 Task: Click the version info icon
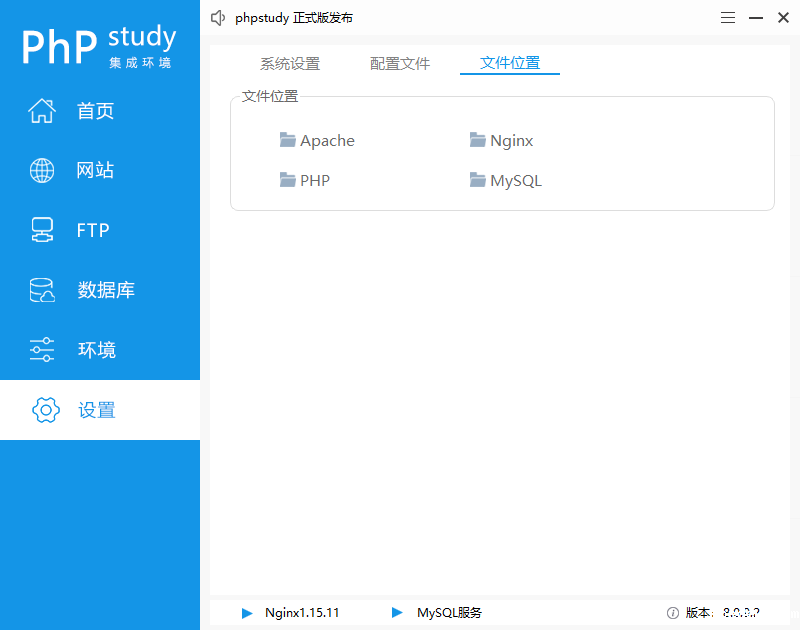pos(673,613)
